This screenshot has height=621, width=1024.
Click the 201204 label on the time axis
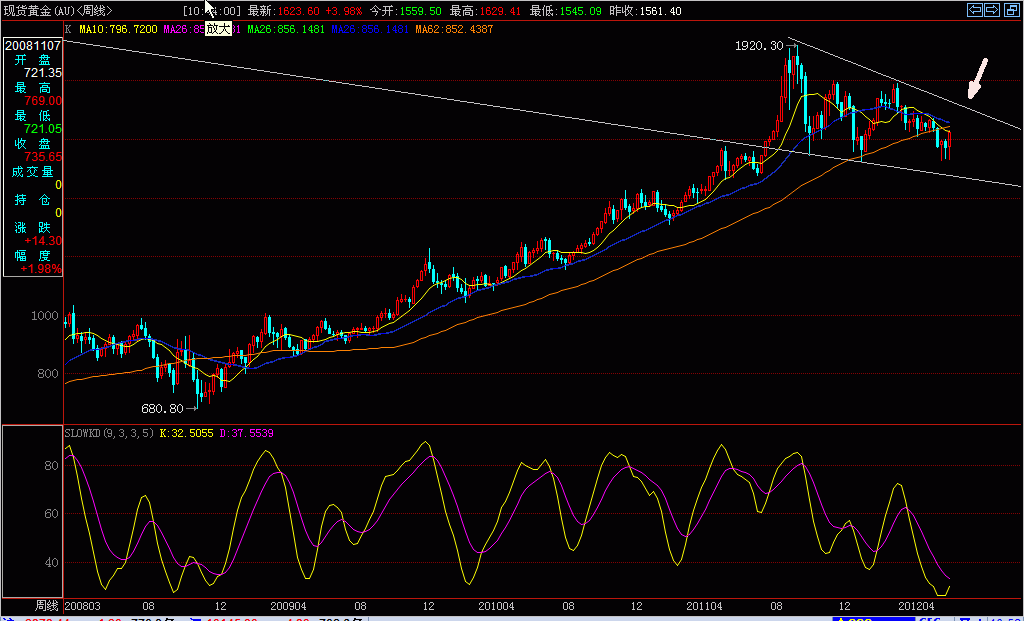click(x=917, y=606)
